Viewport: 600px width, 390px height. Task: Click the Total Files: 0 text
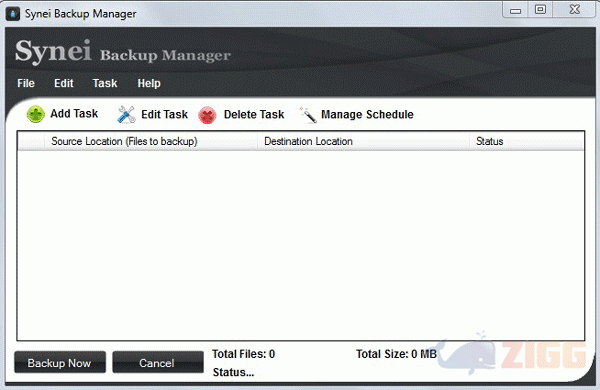[243, 354]
